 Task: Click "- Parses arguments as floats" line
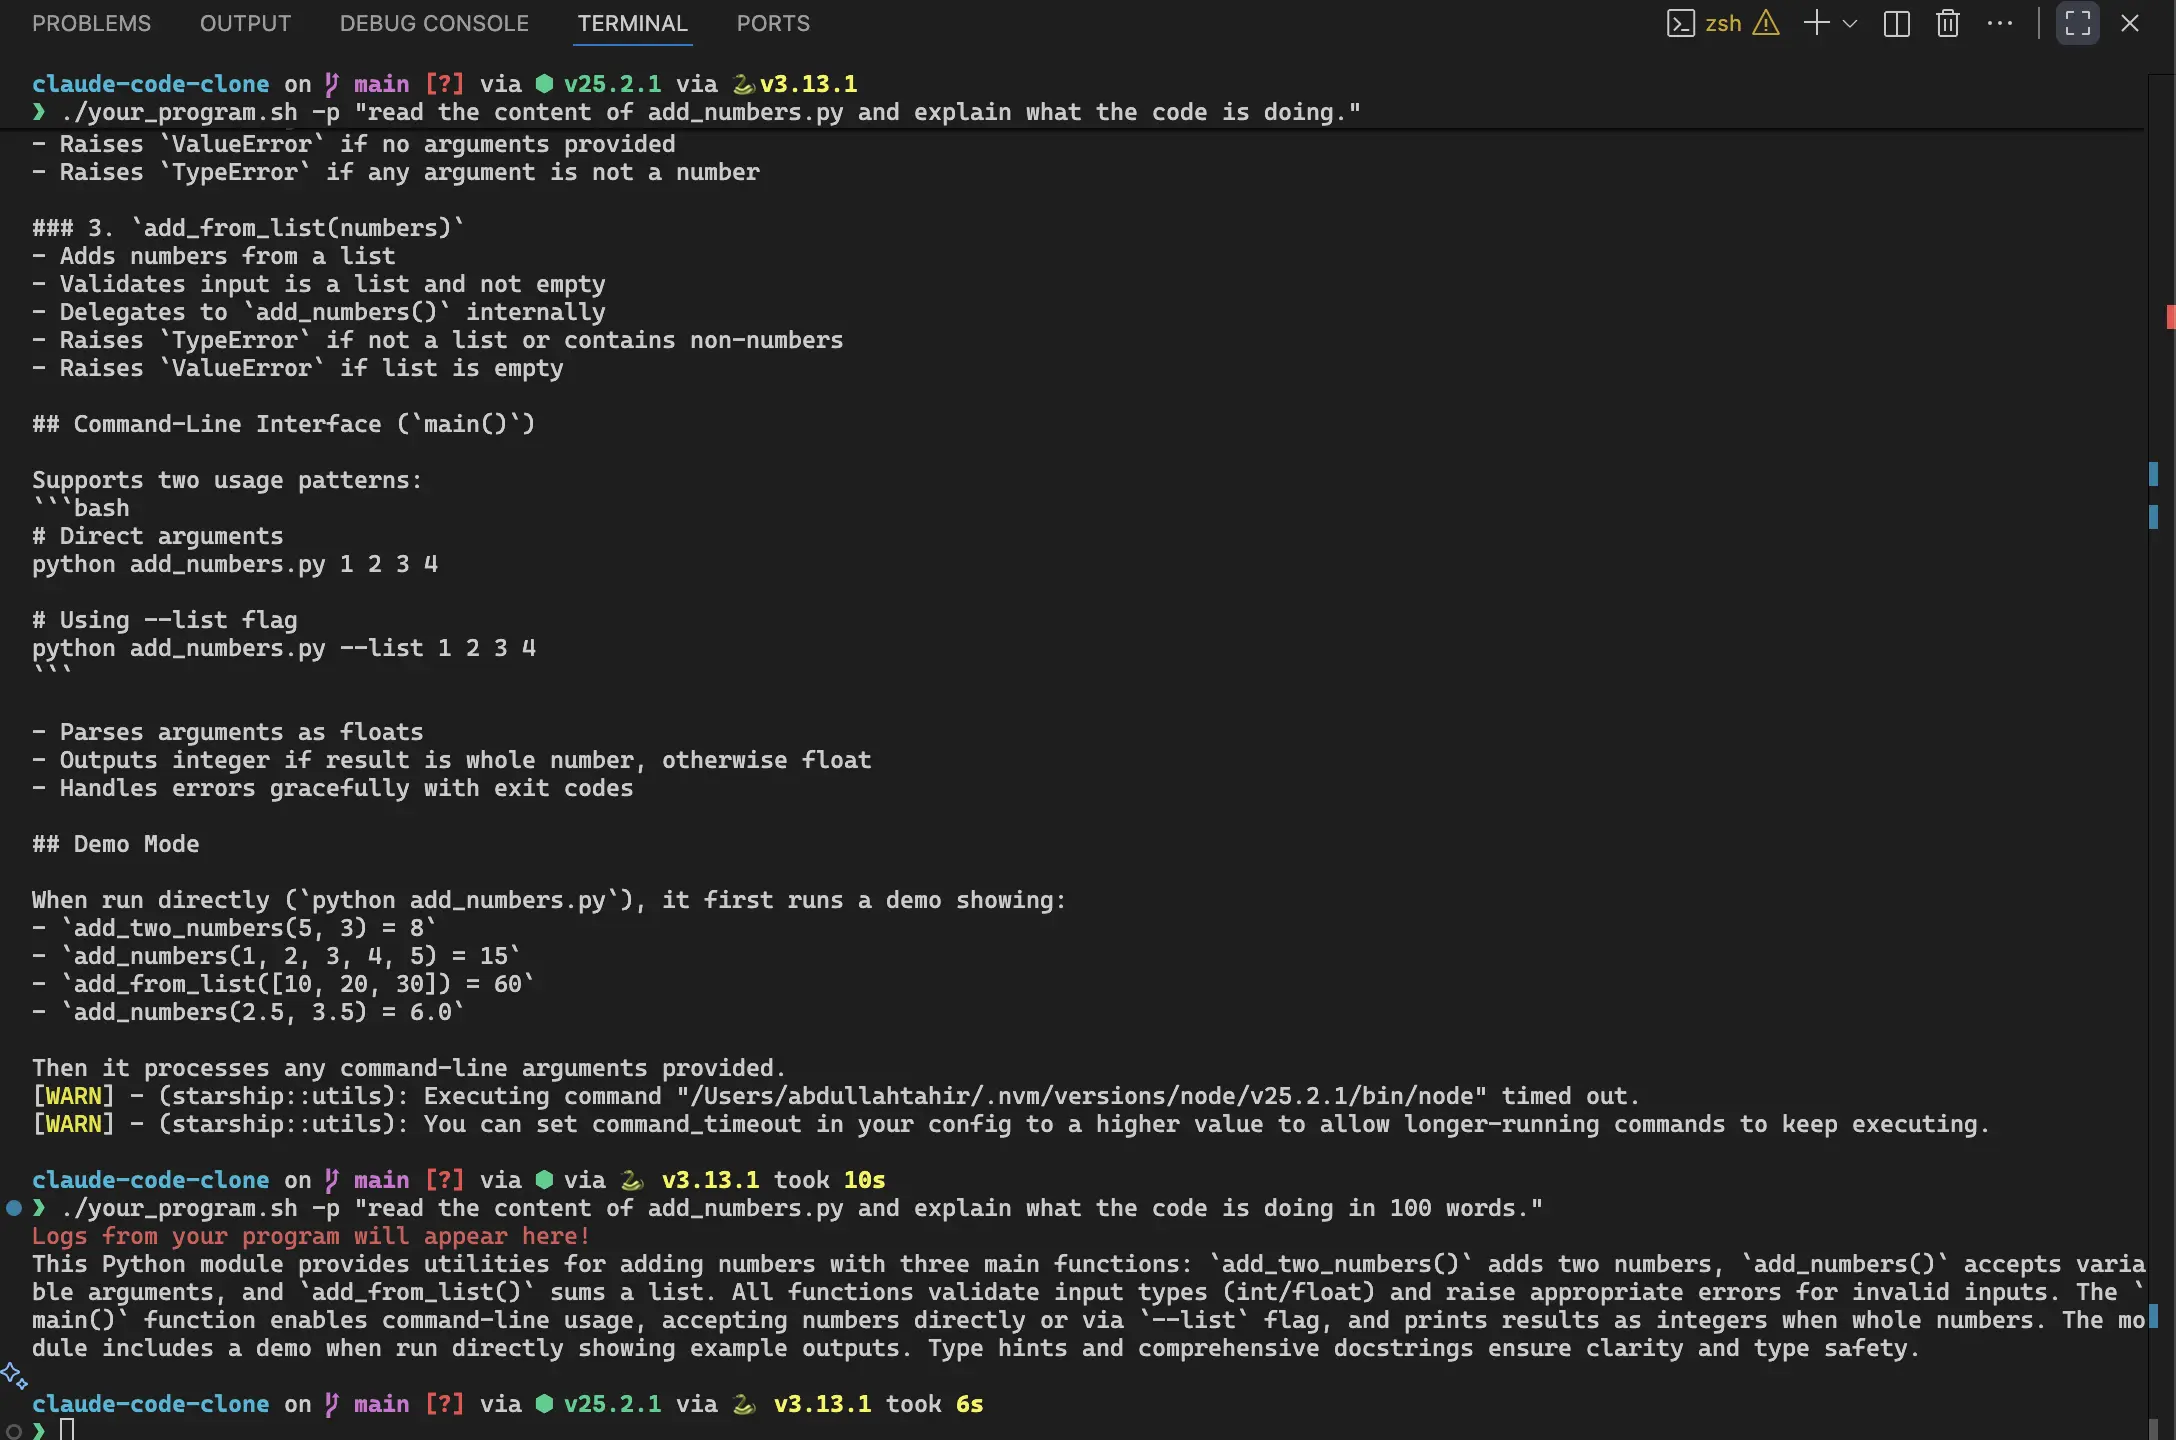(228, 732)
